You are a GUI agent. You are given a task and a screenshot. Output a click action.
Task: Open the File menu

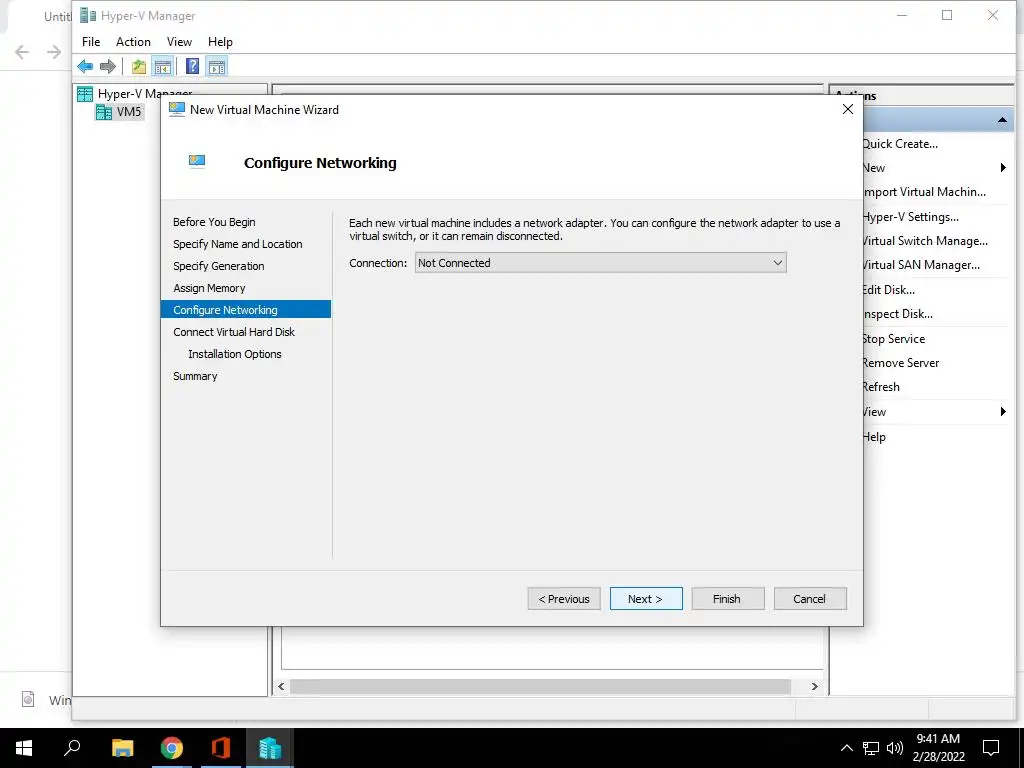(x=91, y=42)
